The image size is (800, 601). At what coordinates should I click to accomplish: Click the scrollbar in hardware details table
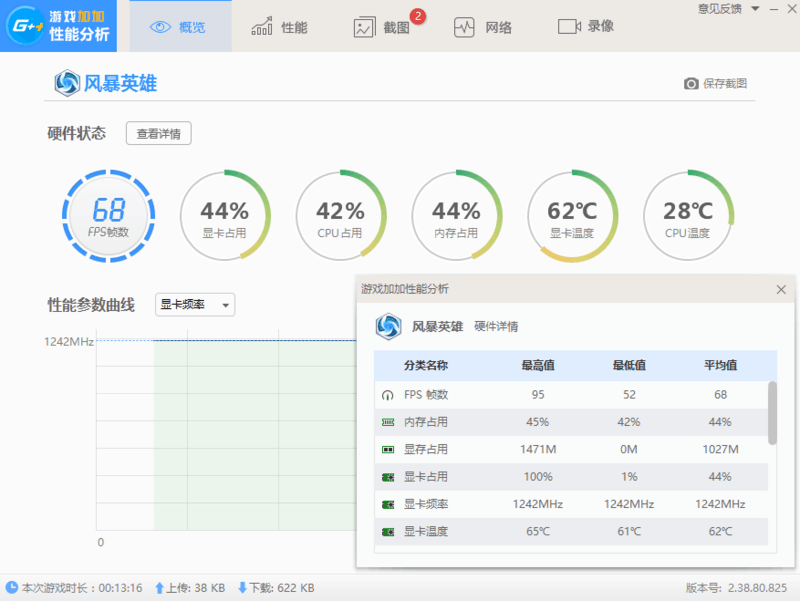(x=772, y=412)
